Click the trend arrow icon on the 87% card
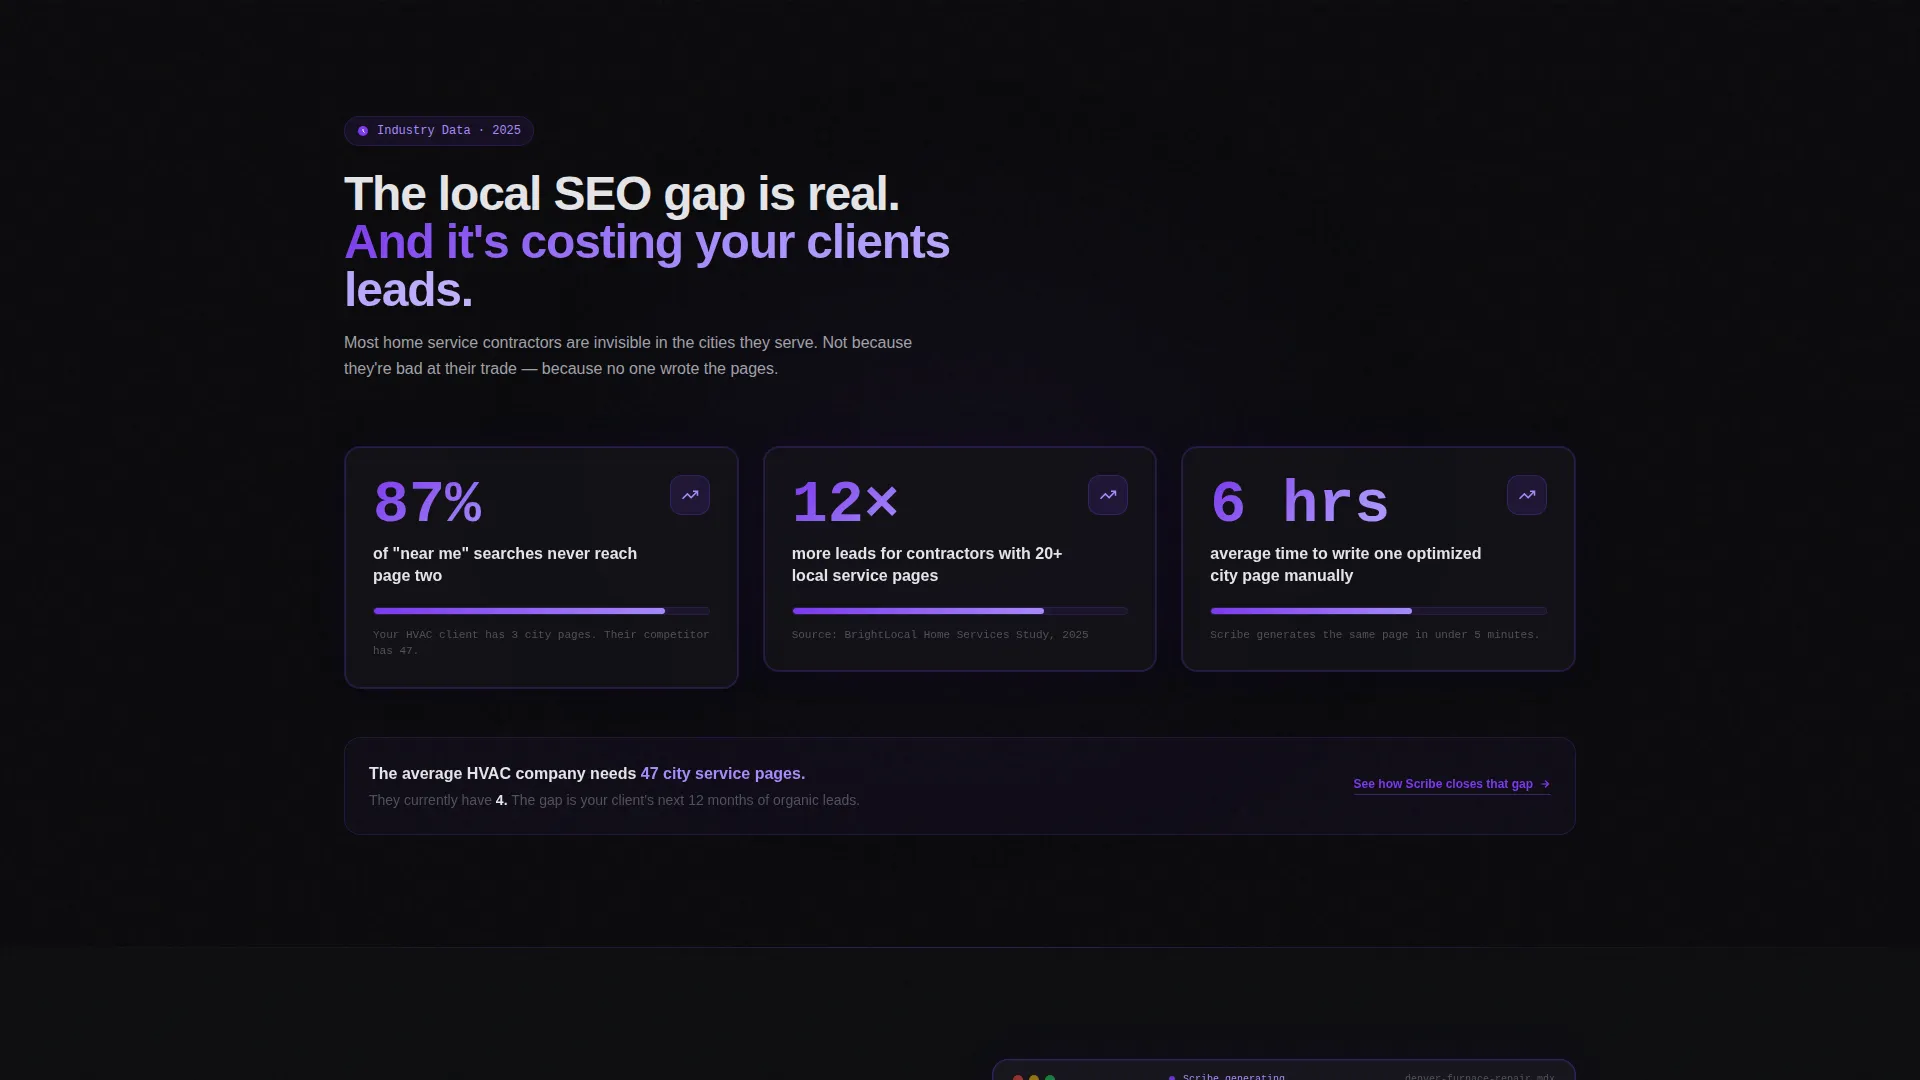 (690, 495)
